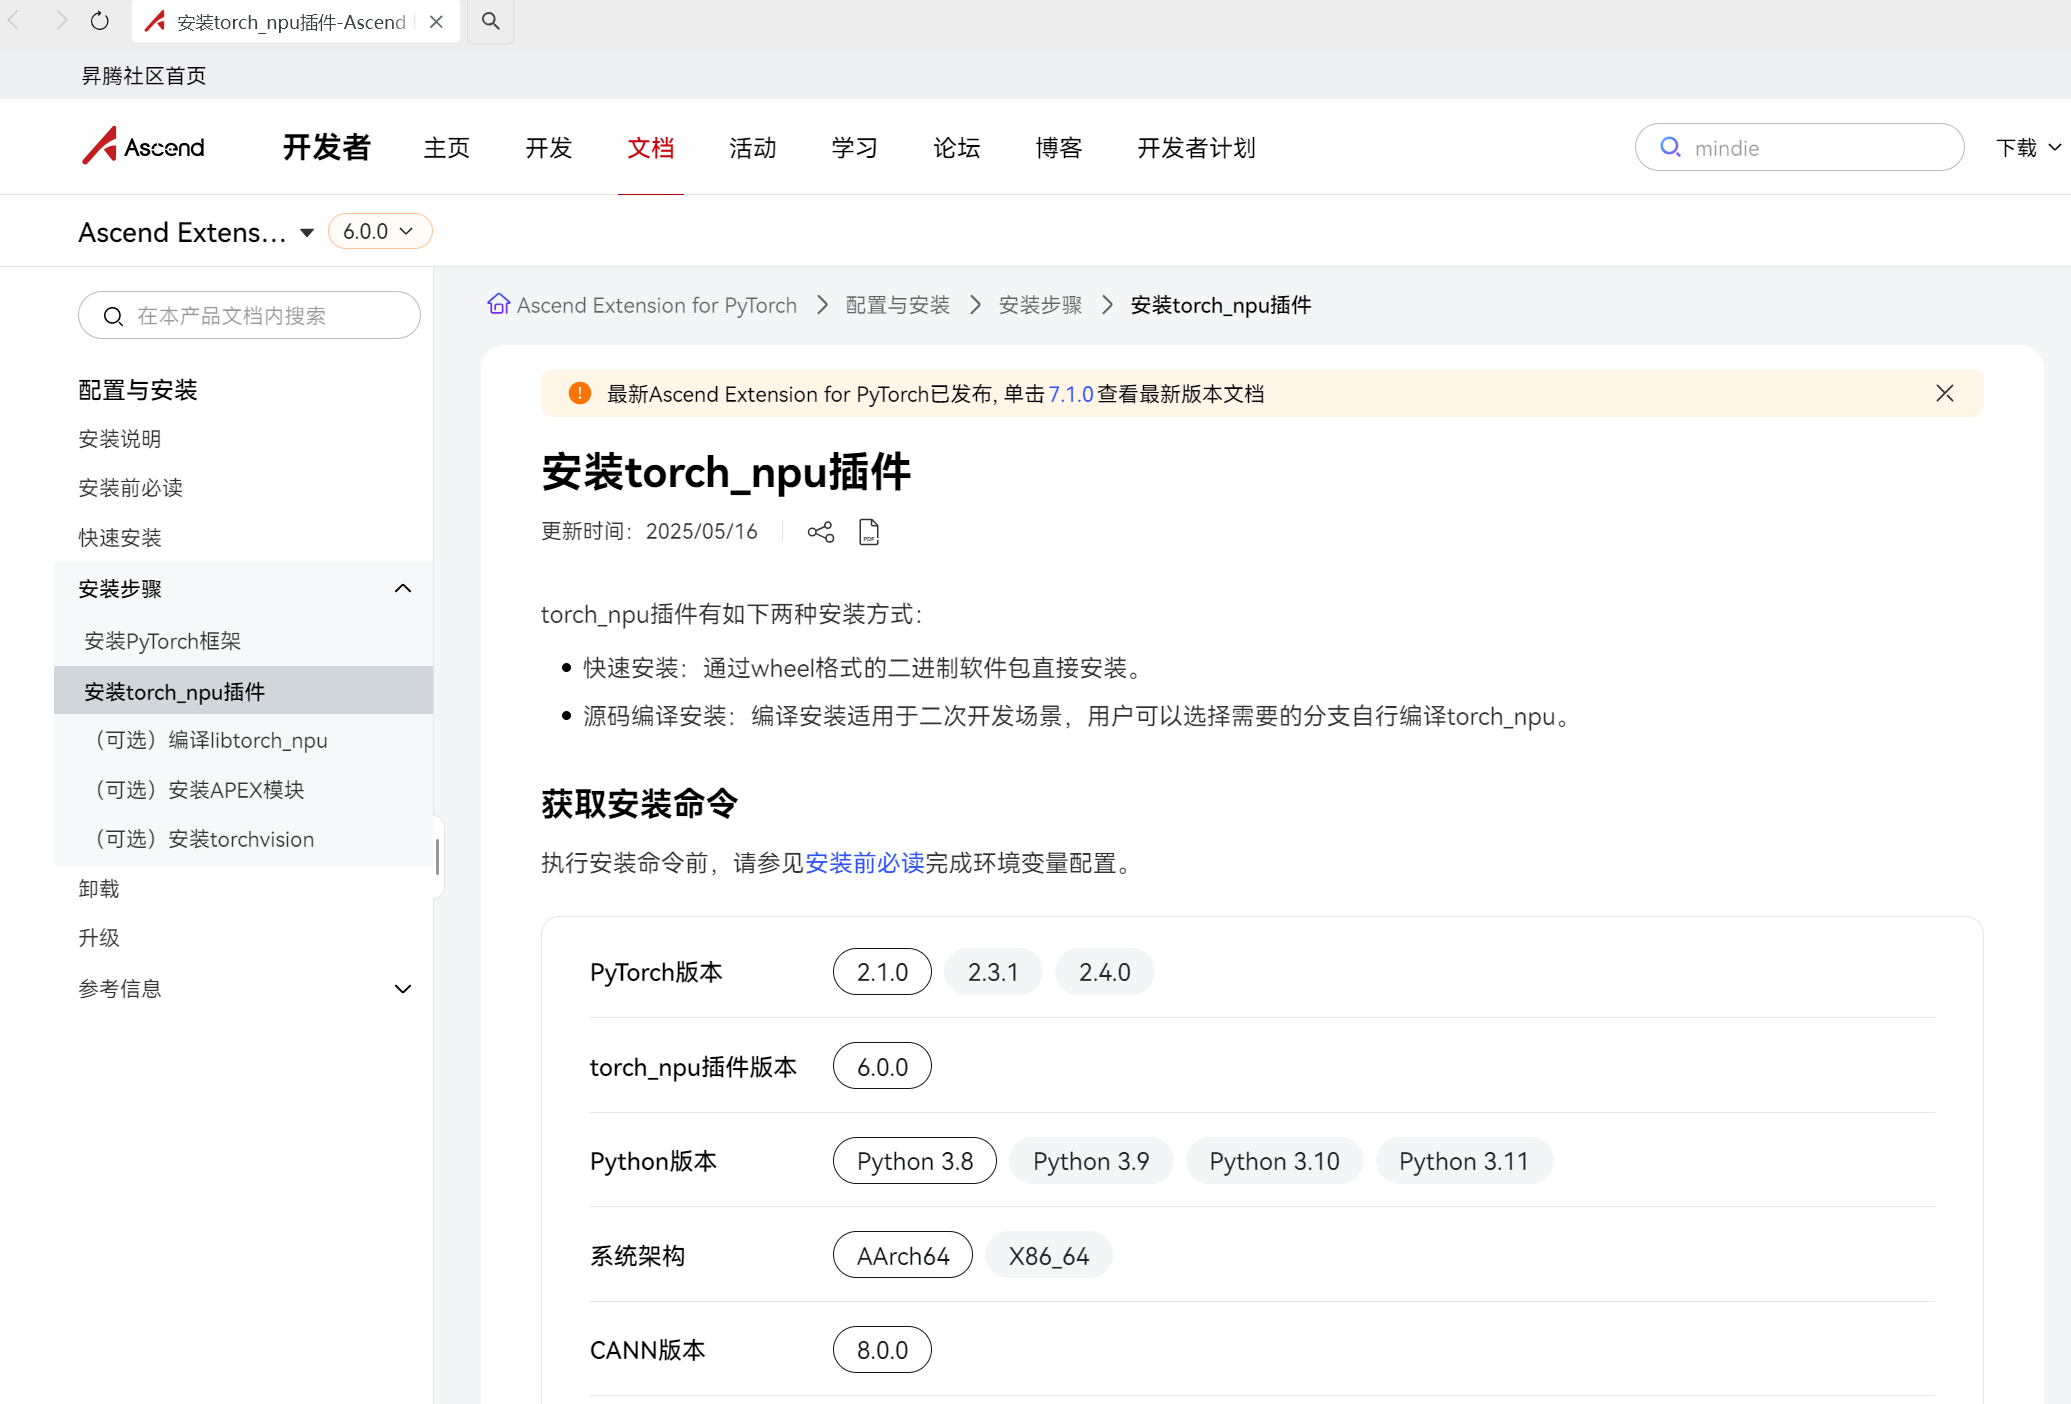Open the 7.1.0 latest version link
Viewport: 2071px width, 1404px height.
[1070, 394]
